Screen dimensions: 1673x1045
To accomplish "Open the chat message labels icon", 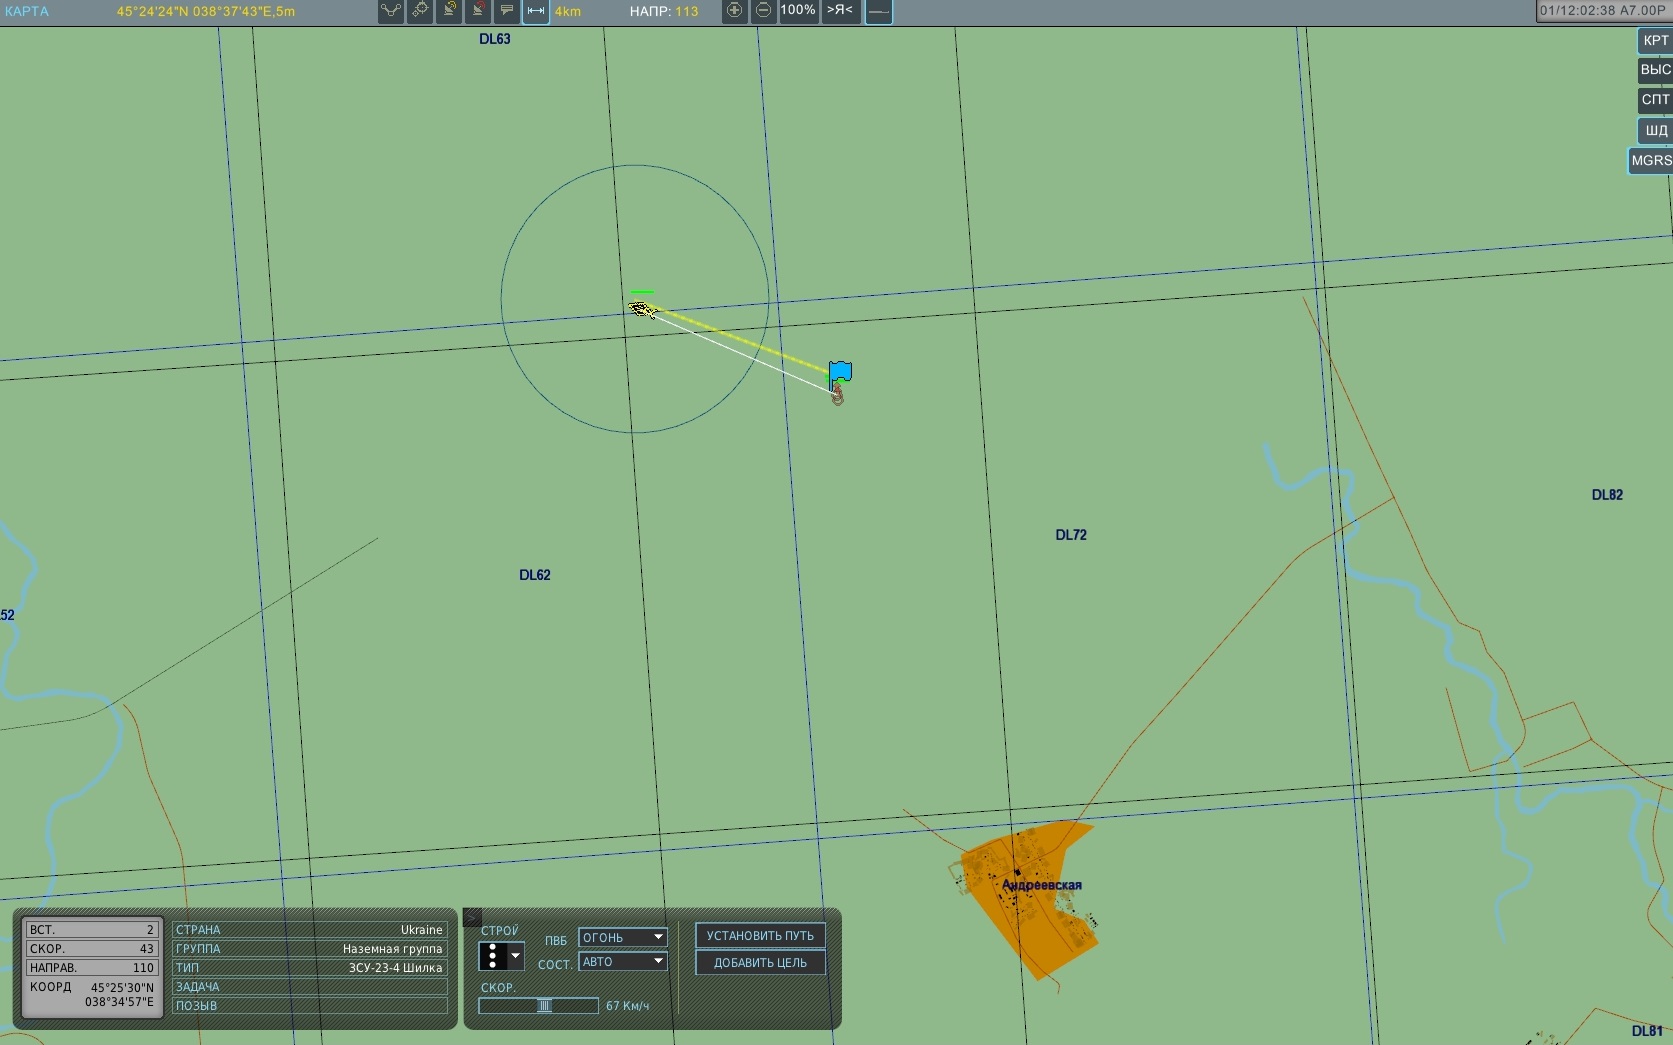I will (507, 11).
